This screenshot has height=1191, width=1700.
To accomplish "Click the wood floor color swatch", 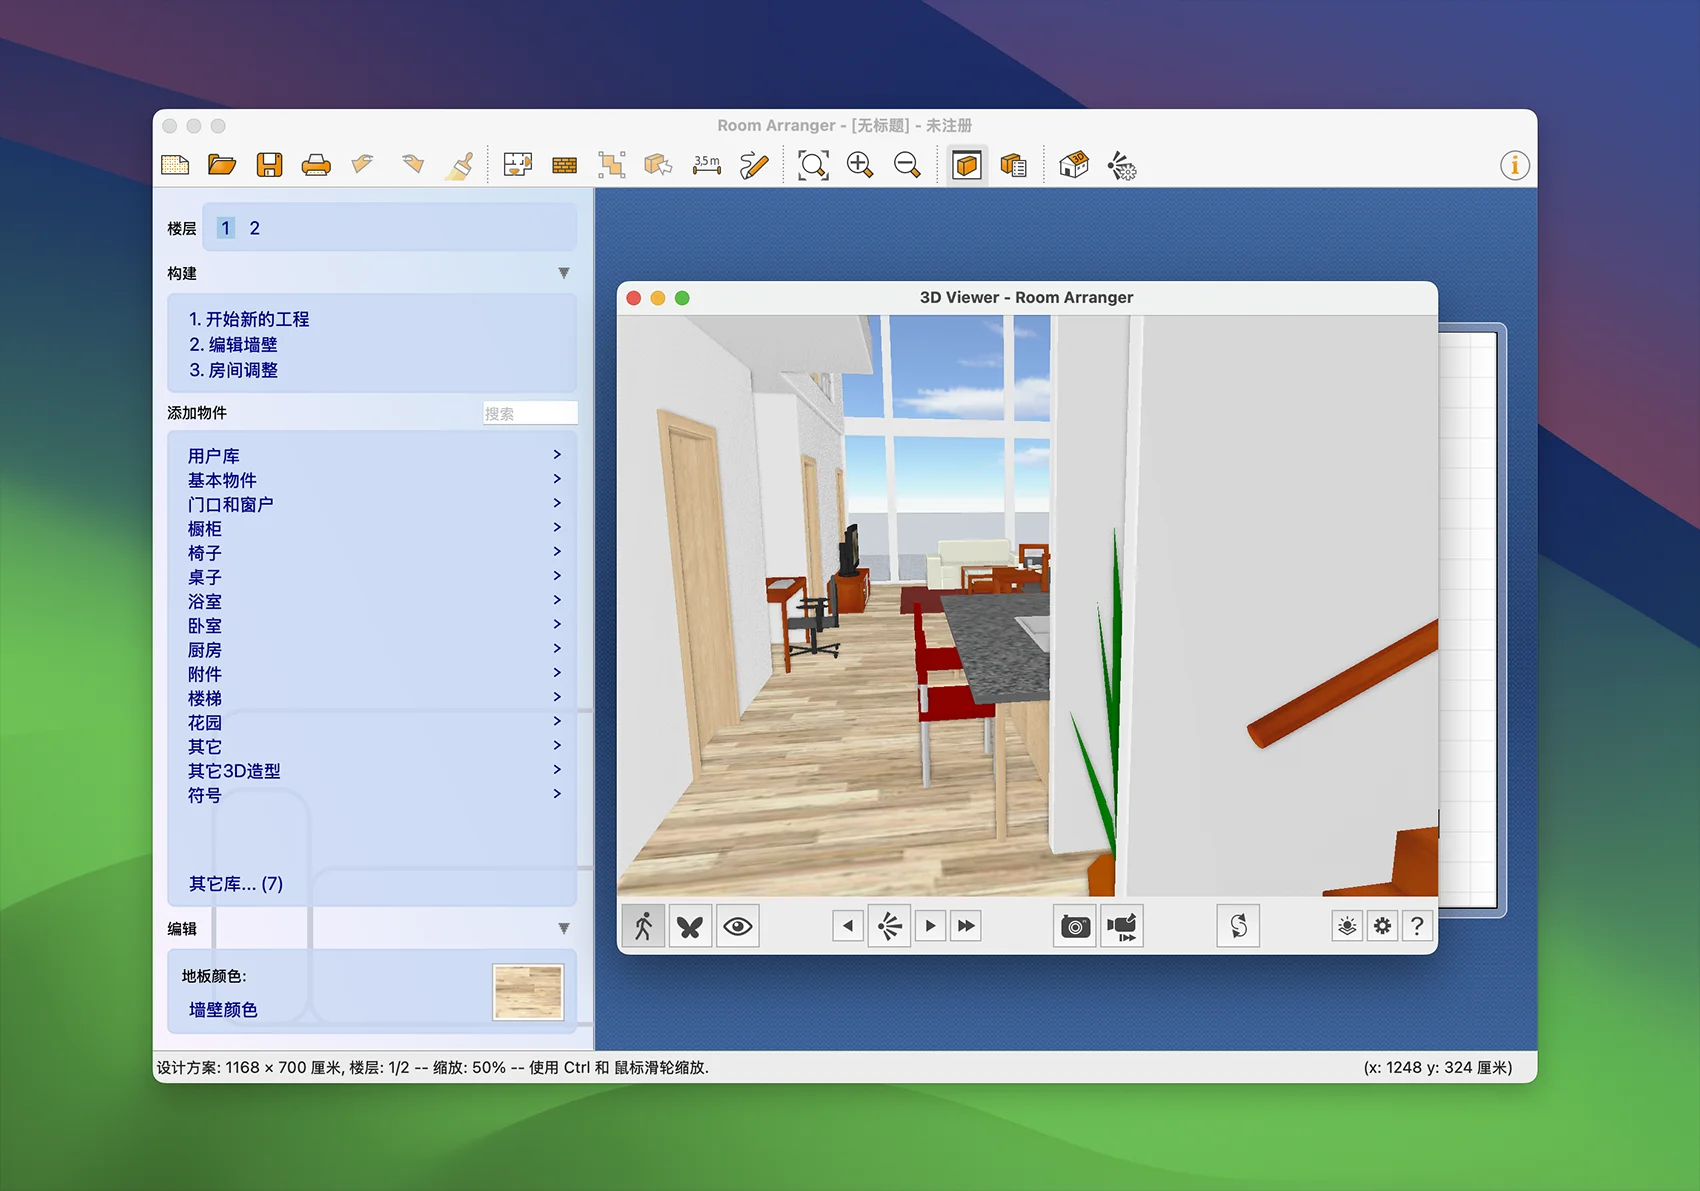I will pyautogui.click(x=528, y=992).
